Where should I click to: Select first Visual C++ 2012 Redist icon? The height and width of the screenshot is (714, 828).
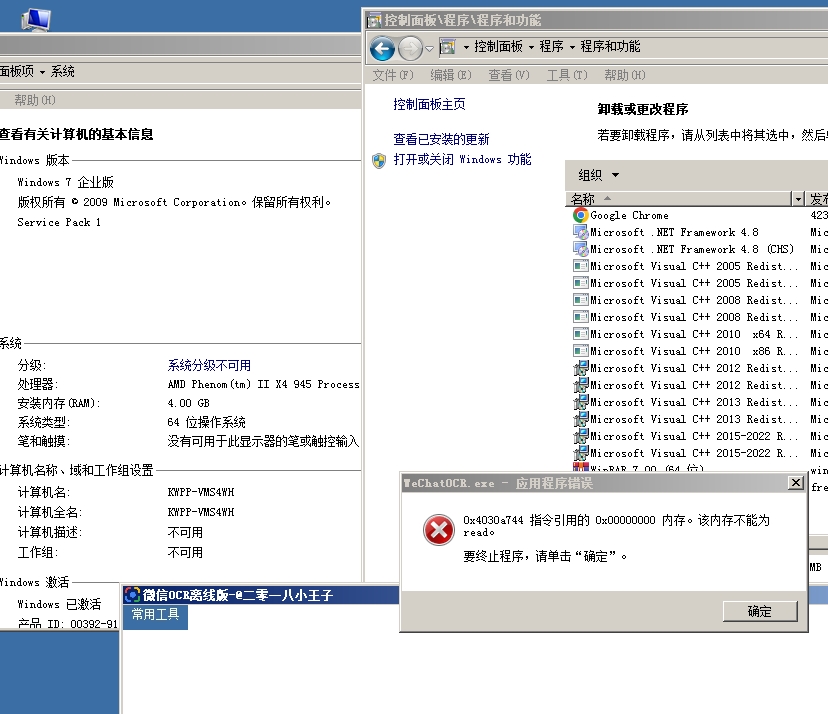click(580, 368)
